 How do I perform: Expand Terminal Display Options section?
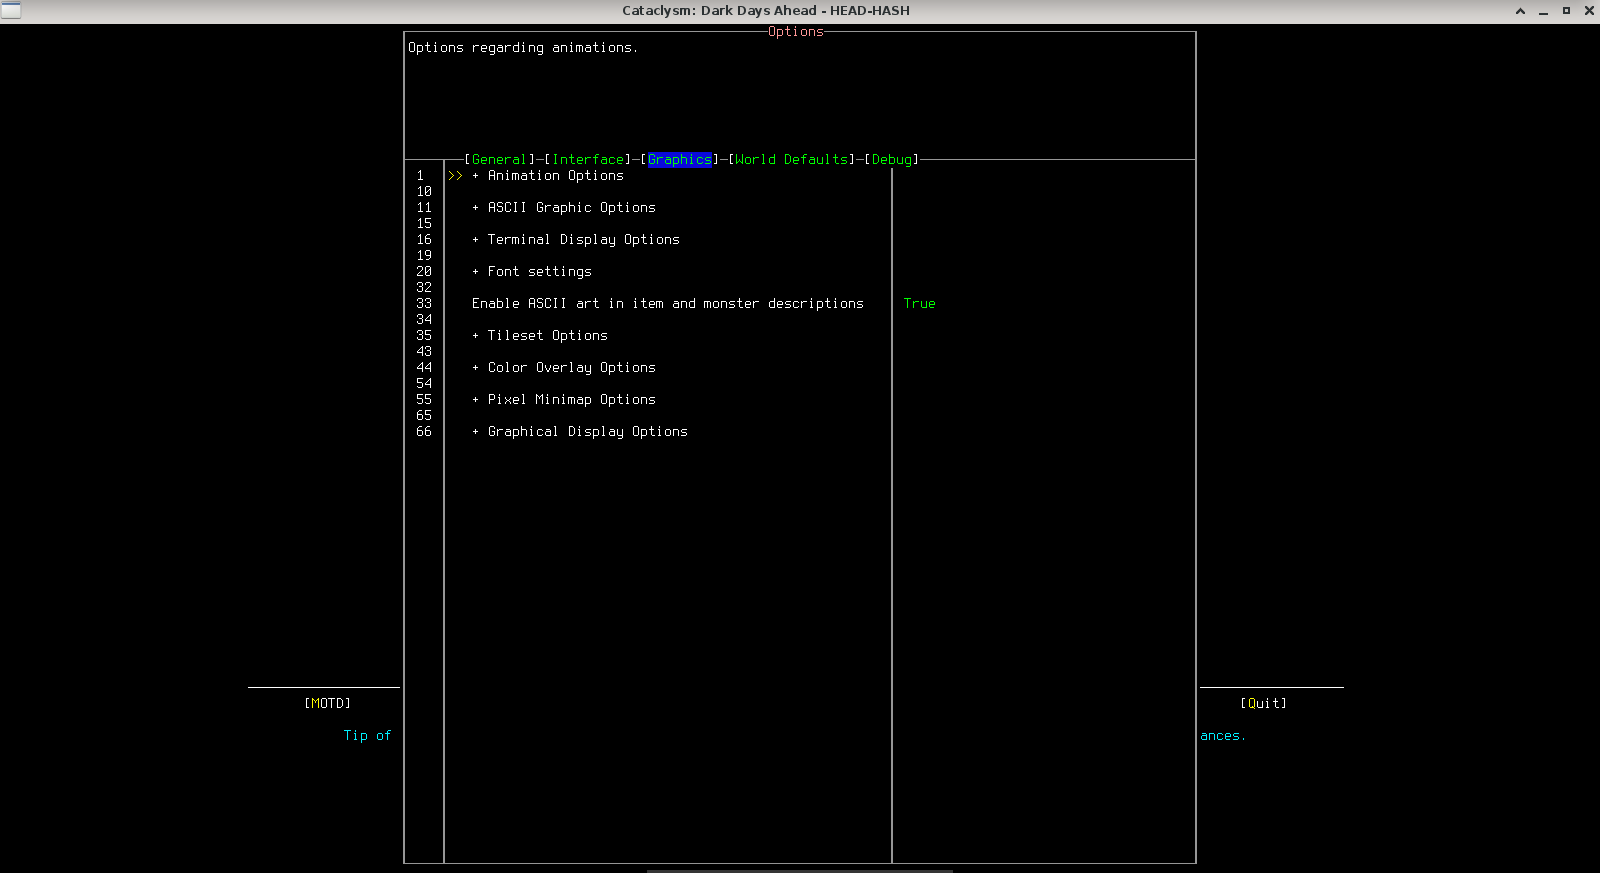point(583,240)
